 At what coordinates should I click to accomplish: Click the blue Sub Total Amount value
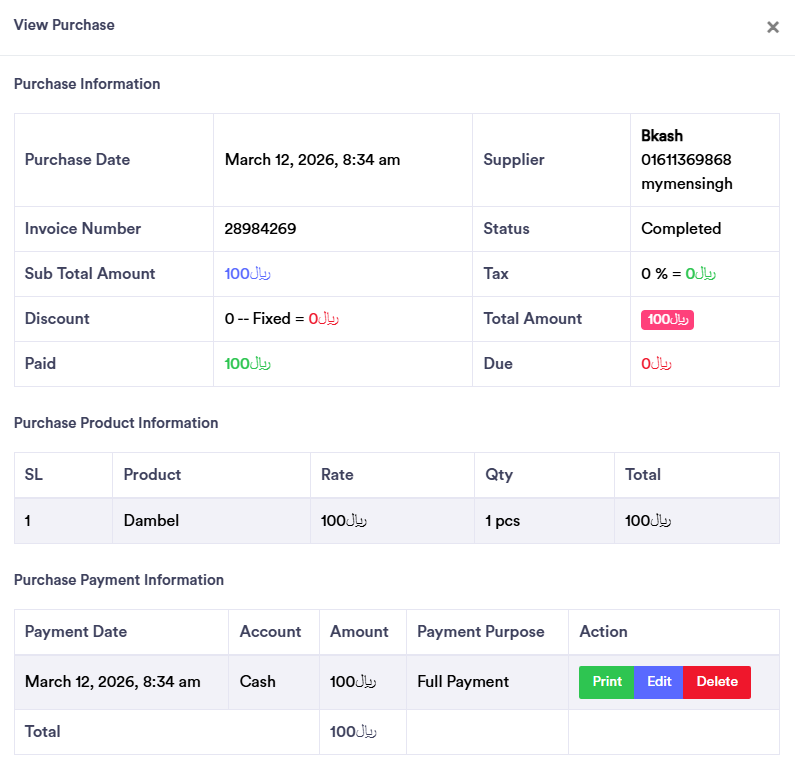(x=248, y=274)
